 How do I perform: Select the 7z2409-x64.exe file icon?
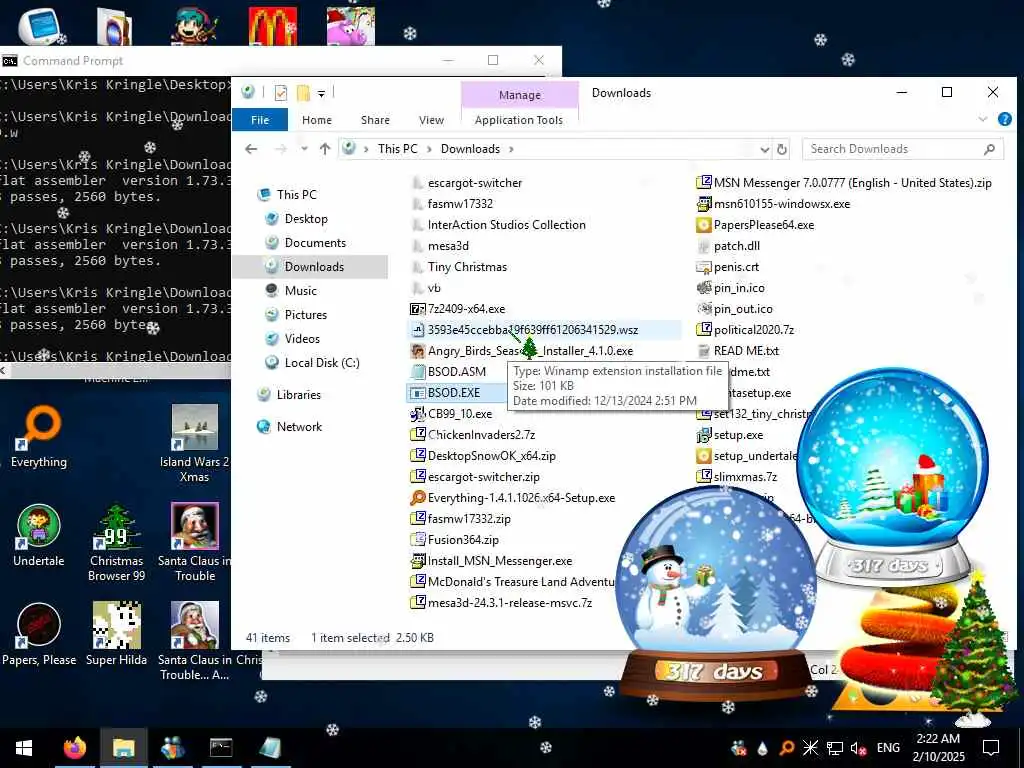[417, 309]
